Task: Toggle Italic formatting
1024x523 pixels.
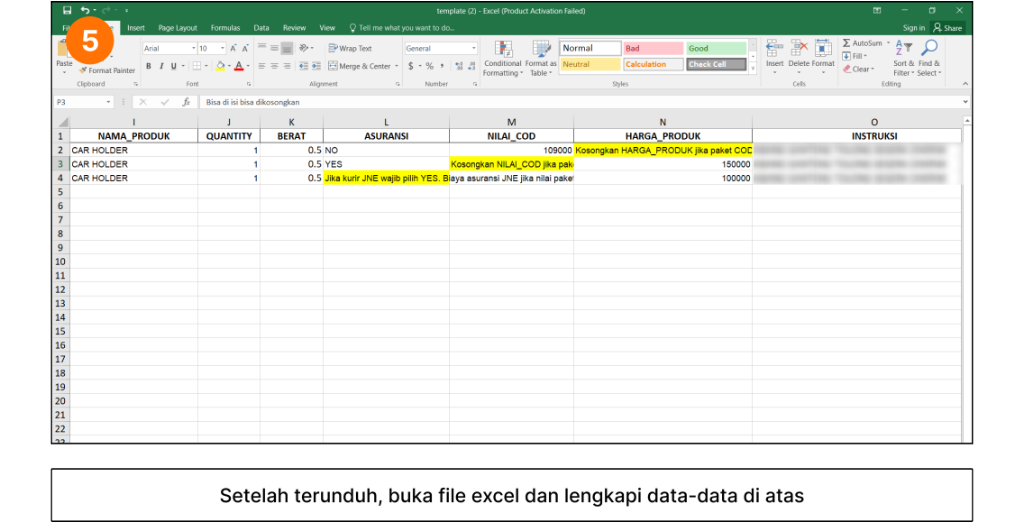Action: point(161,66)
